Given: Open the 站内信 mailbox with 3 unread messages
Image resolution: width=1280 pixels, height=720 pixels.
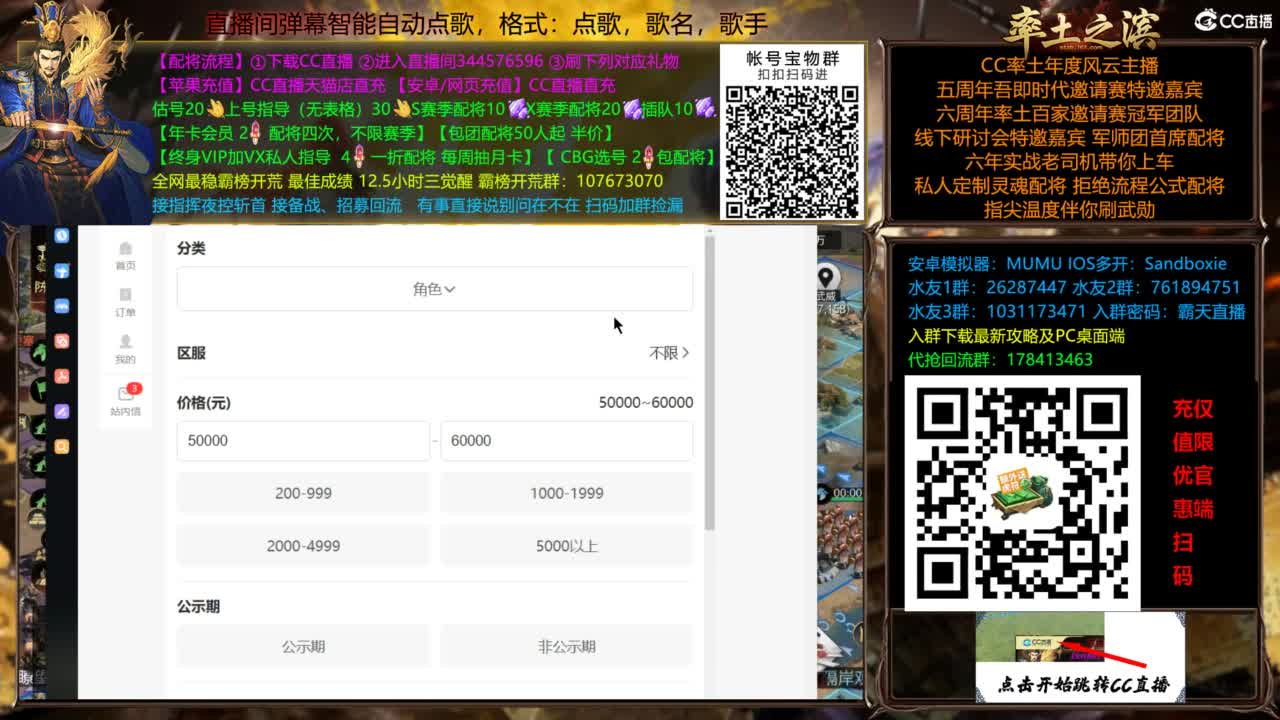Looking at the screenshot, I should (x=125, y=393).
